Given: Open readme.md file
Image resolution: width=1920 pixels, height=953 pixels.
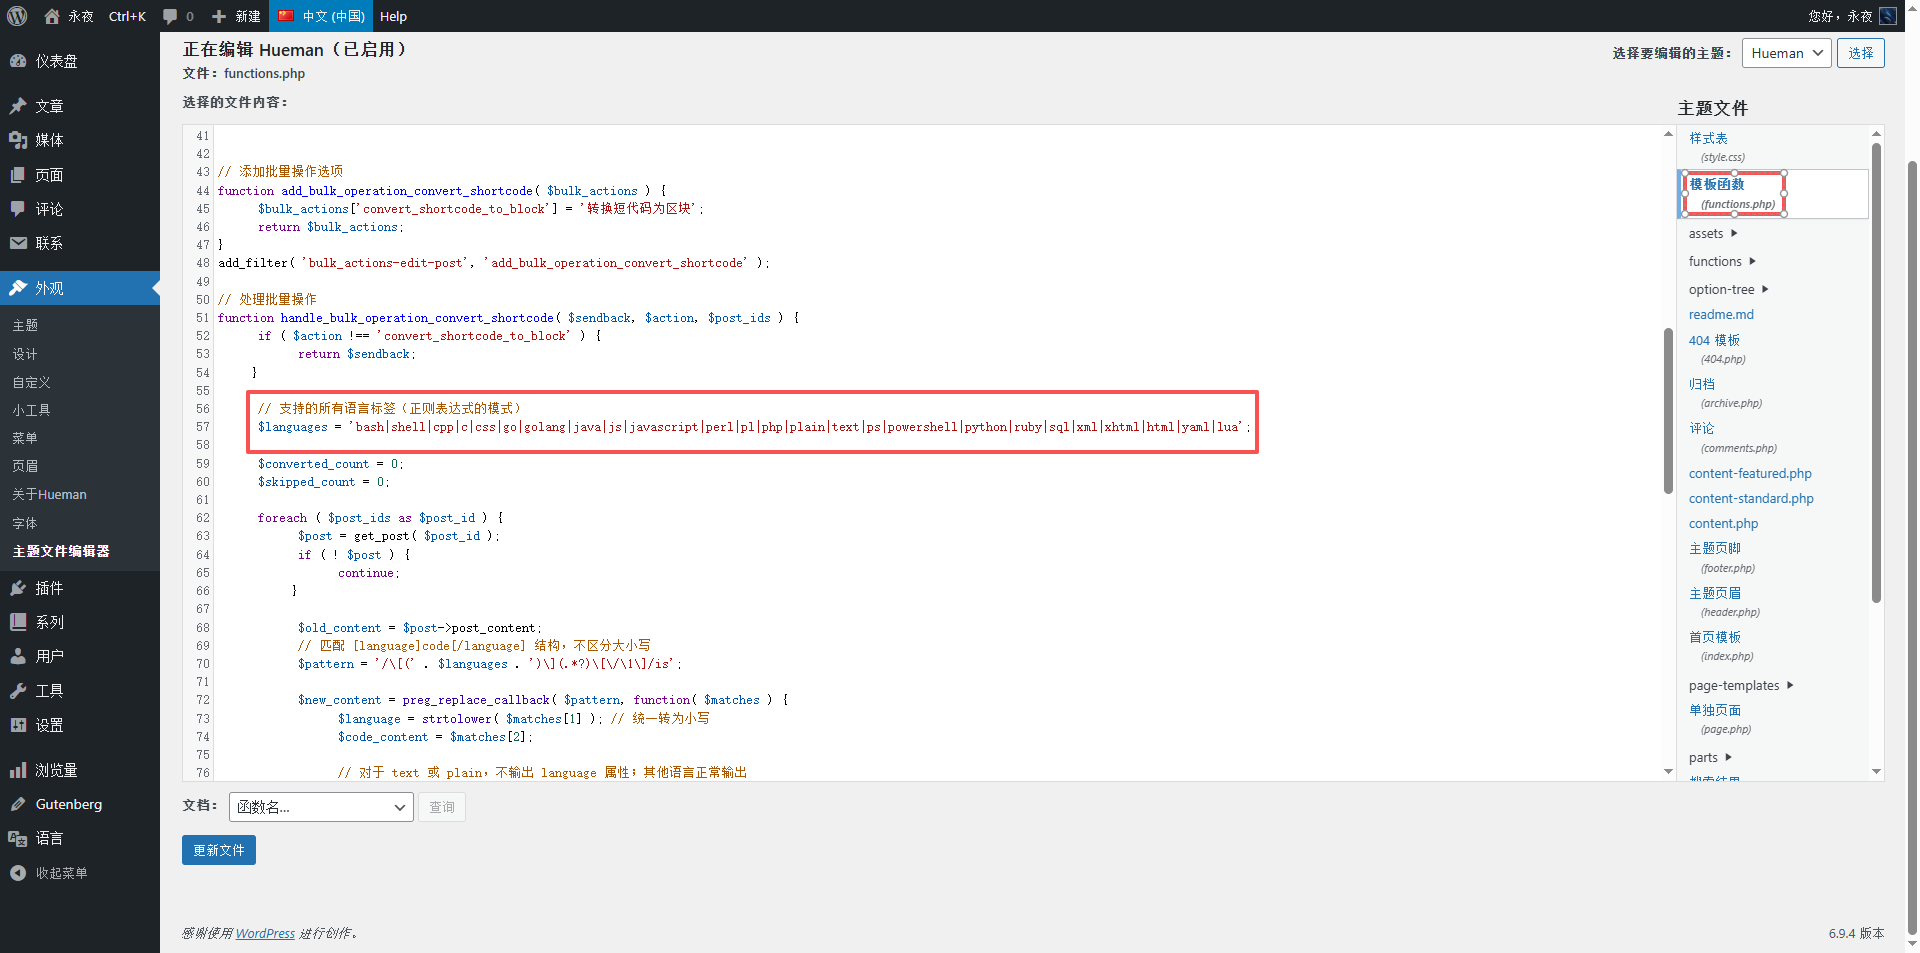Looking at the screenshot, I should [x=1721, y=314].
